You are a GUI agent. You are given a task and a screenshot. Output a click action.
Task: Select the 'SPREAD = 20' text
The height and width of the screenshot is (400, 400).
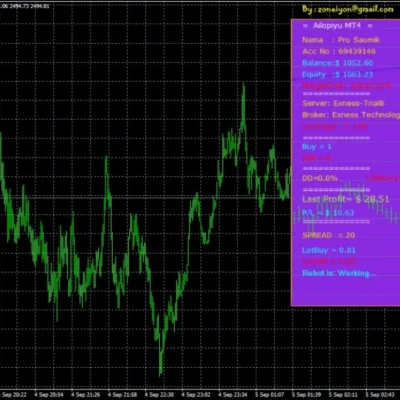tap(328, 235)
